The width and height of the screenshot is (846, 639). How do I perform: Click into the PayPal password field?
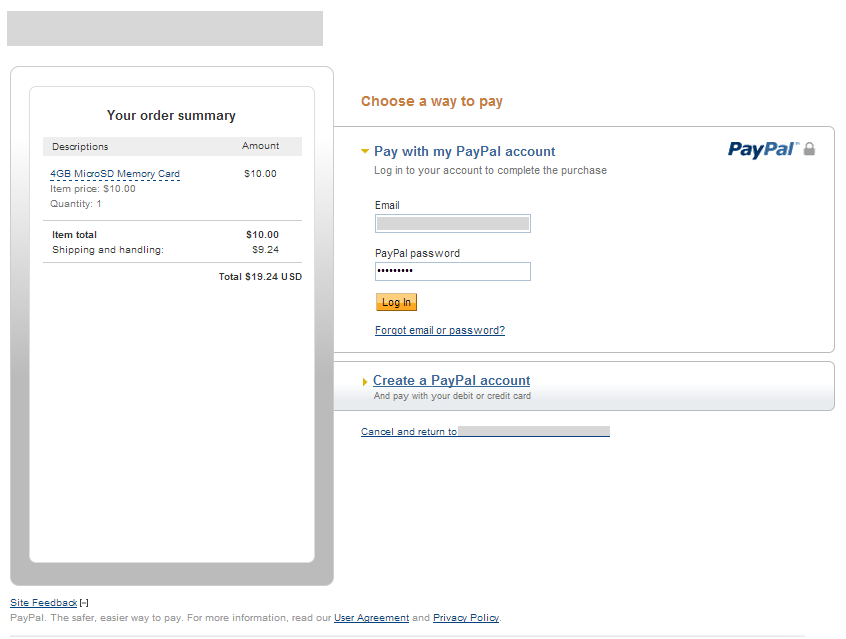452,271
